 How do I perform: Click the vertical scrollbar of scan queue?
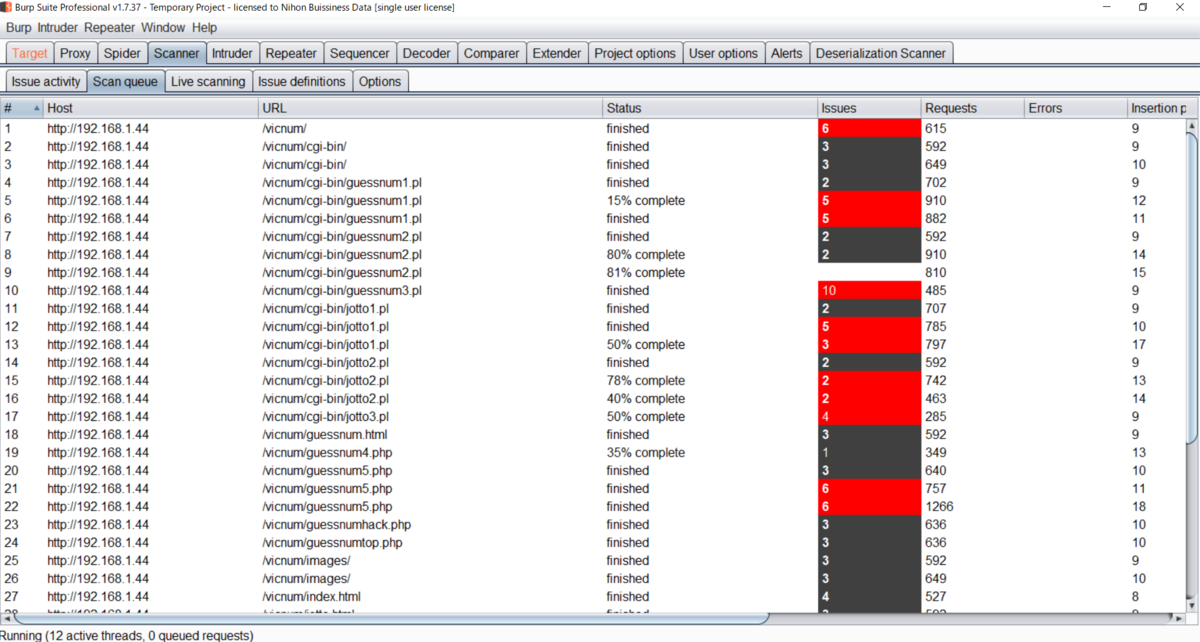1193,290
